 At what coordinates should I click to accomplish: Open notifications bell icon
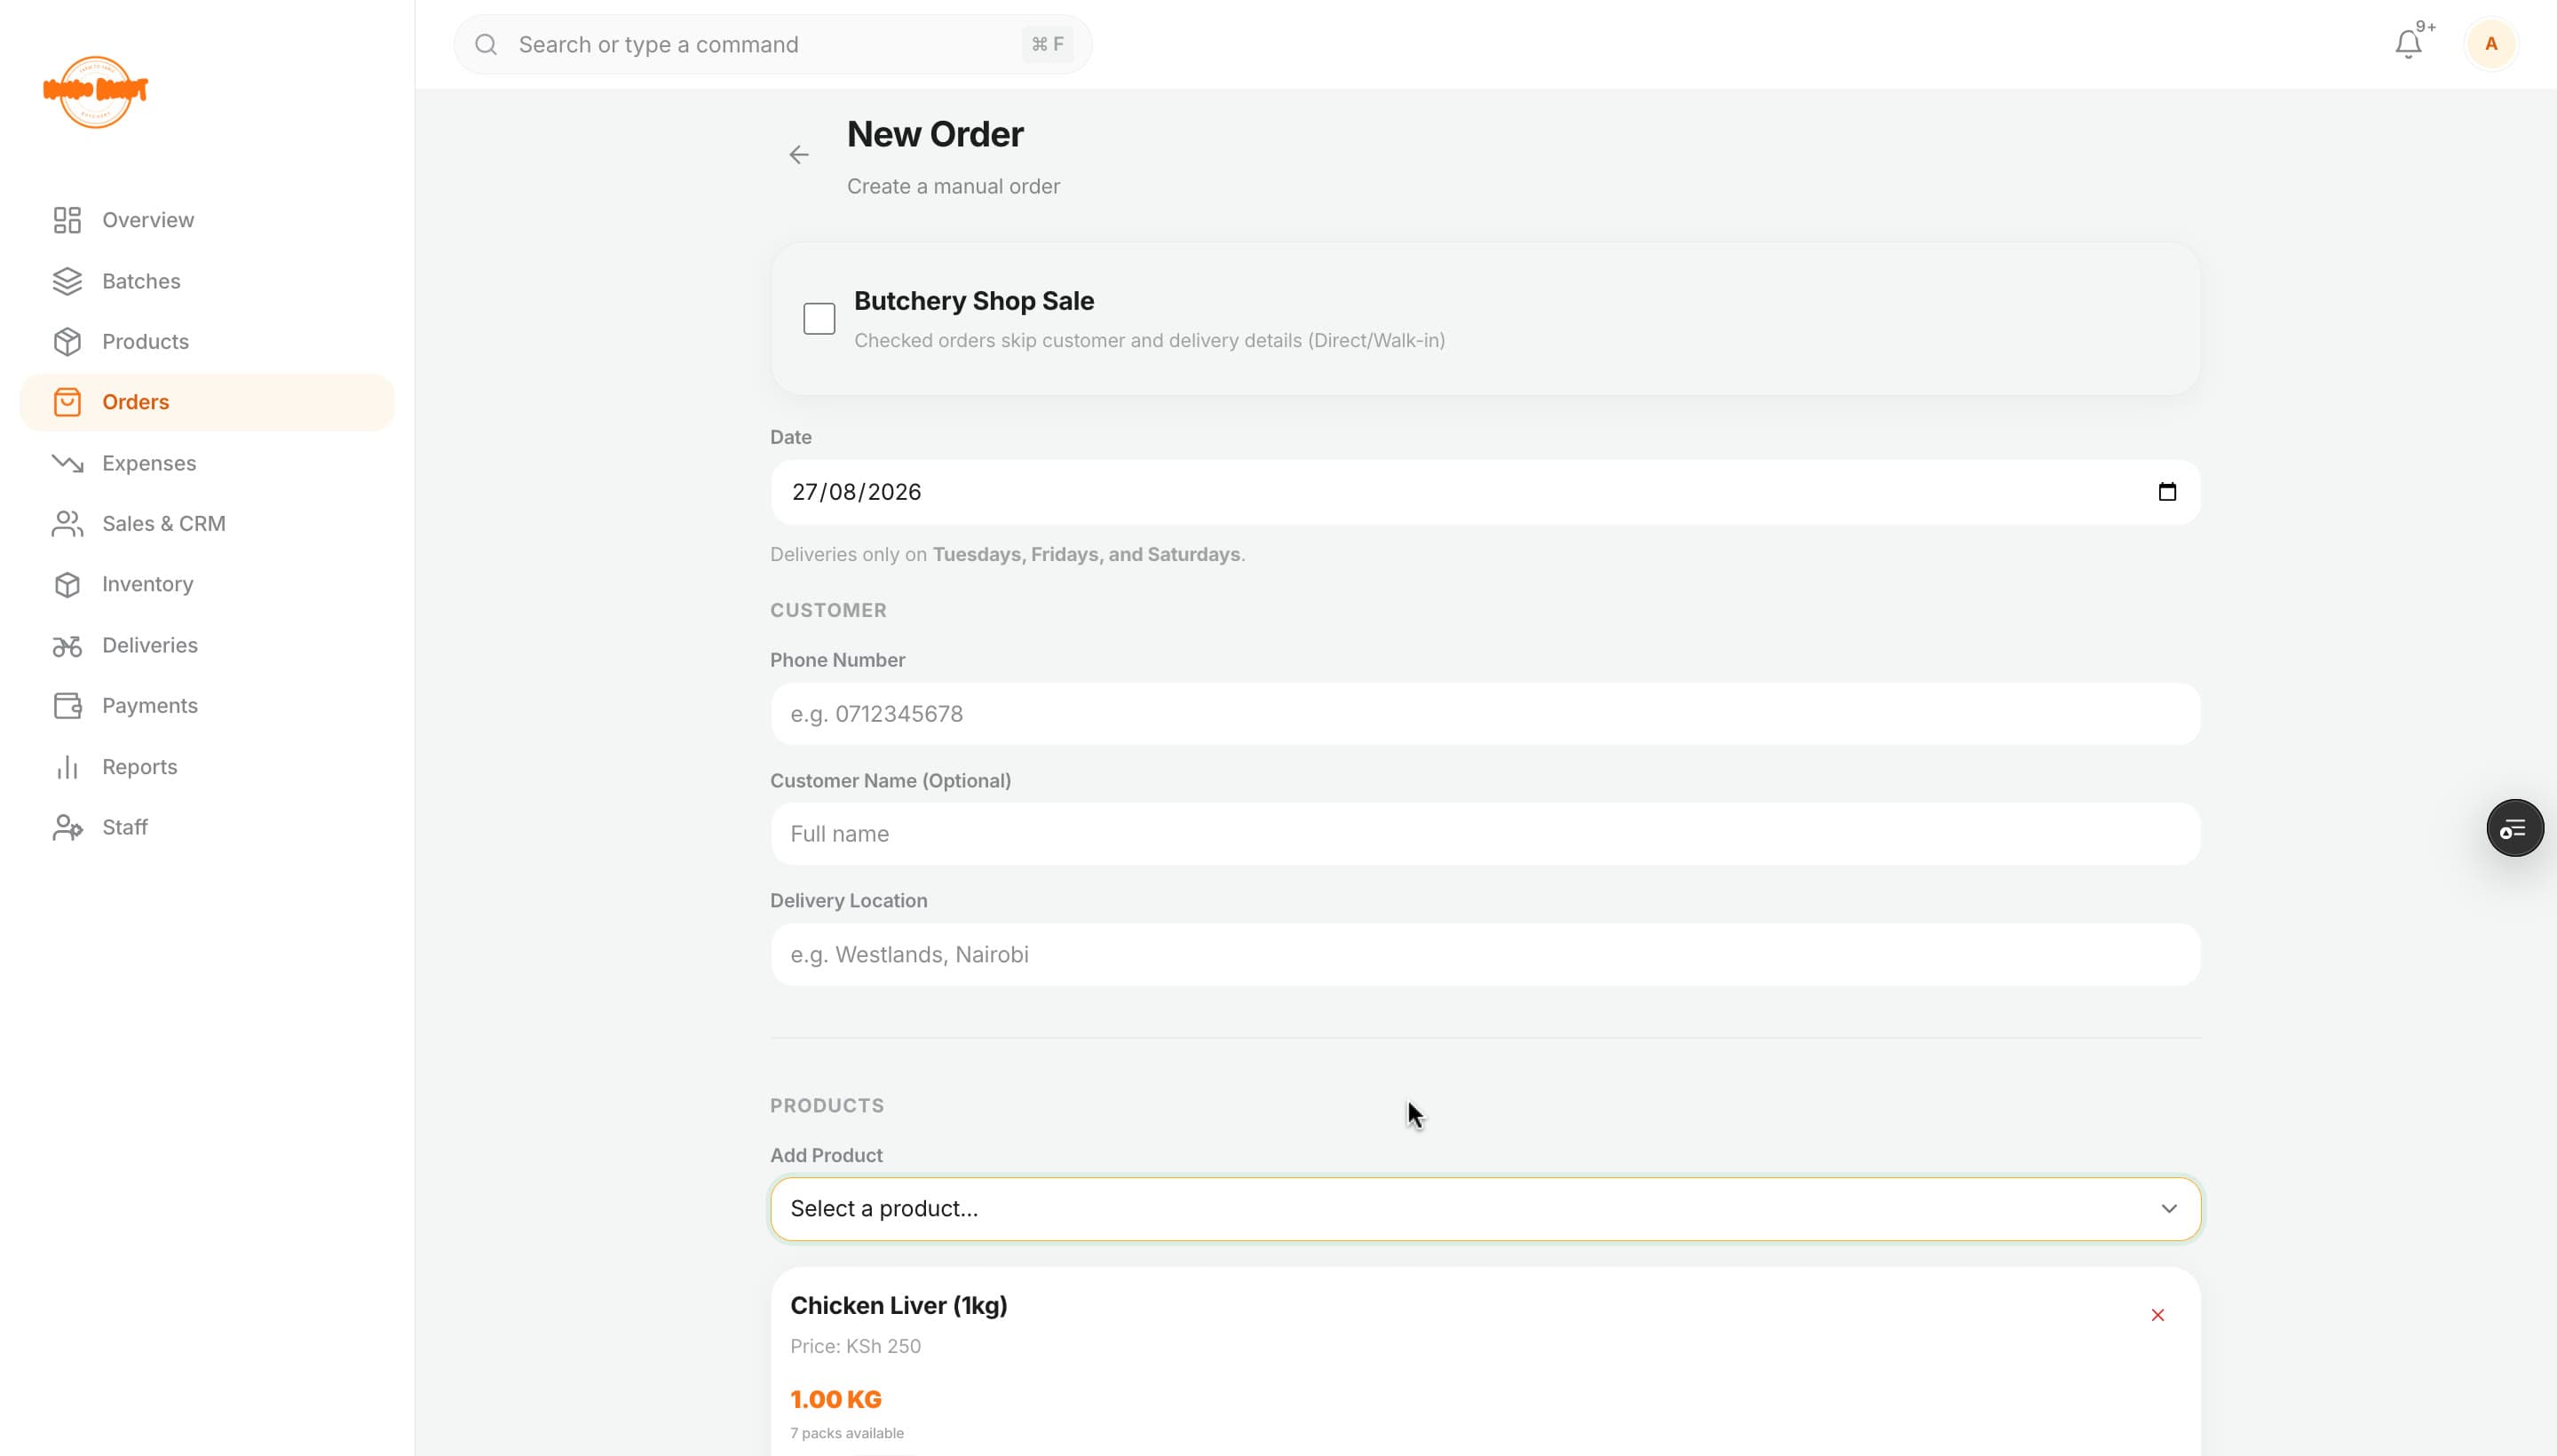2408,44
